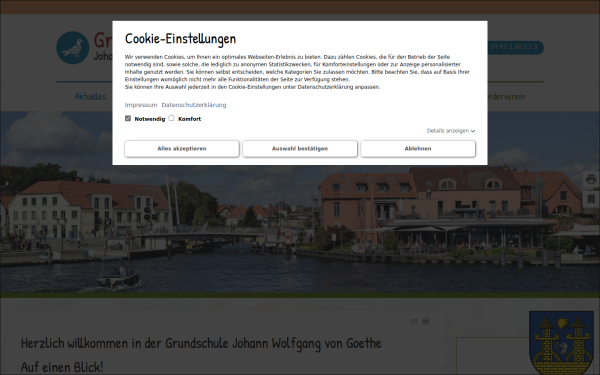
Task: Open the Datenschutzerklärung link in dialog
Action: point(194,105)
